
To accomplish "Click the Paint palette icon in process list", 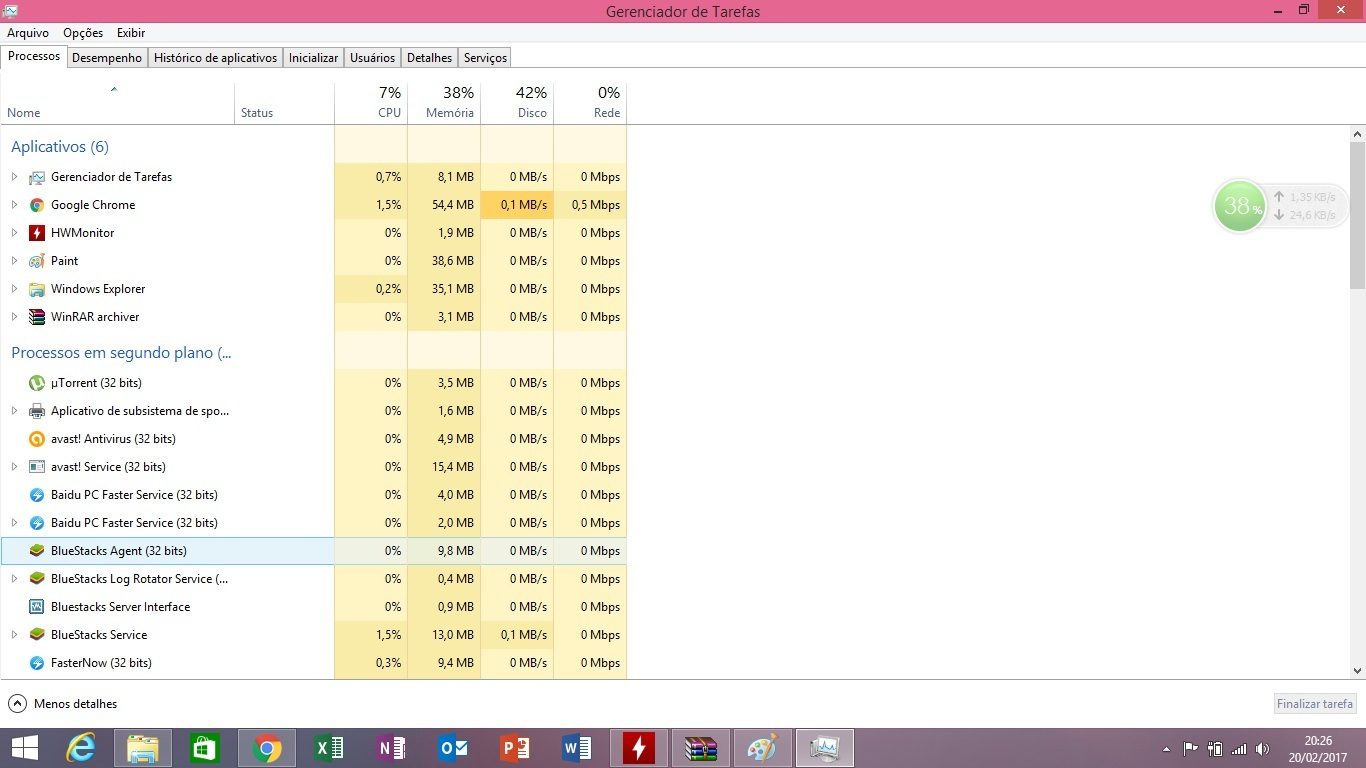I will [37, 261].
